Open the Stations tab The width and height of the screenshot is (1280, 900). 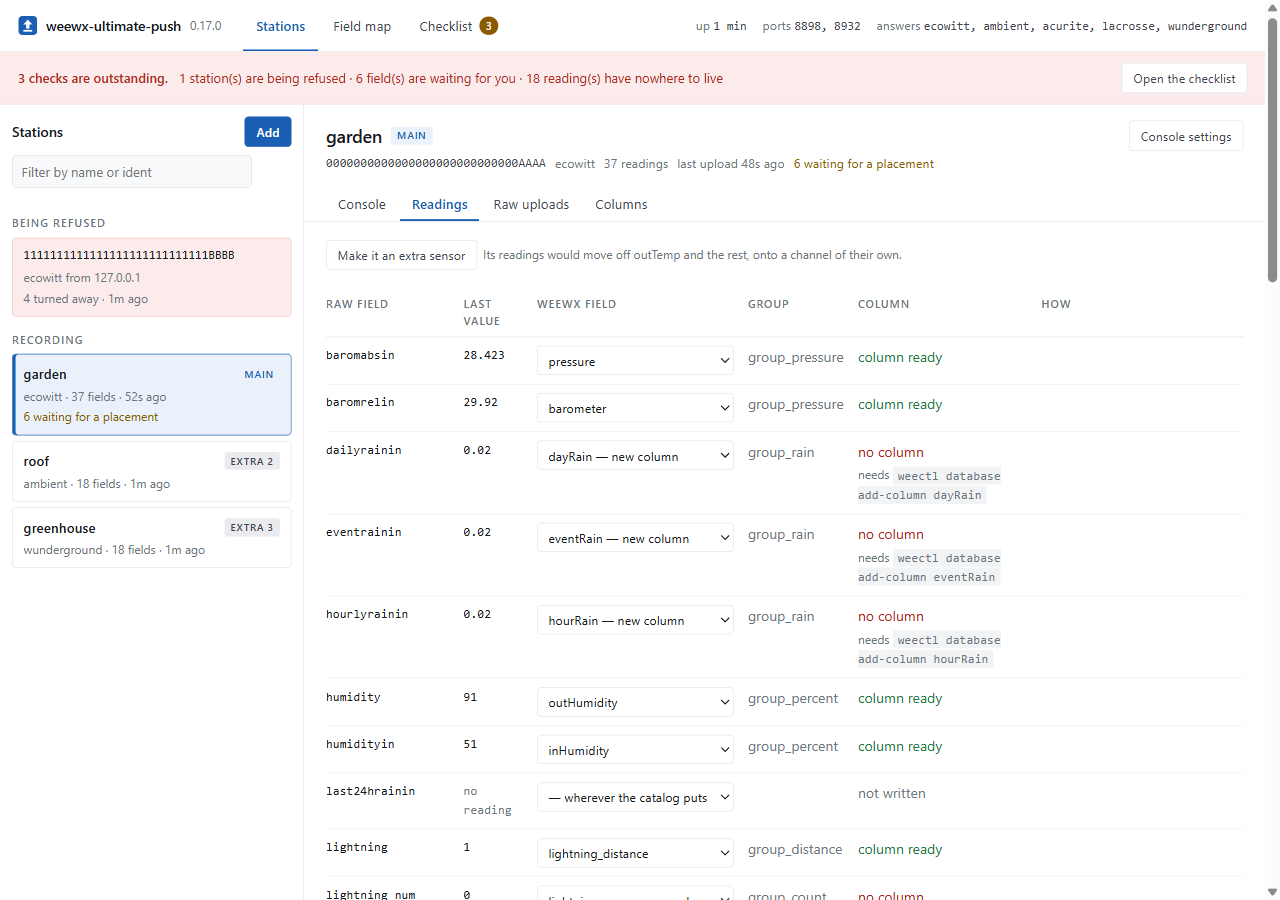pyautogui.click(x=280, y=26)
